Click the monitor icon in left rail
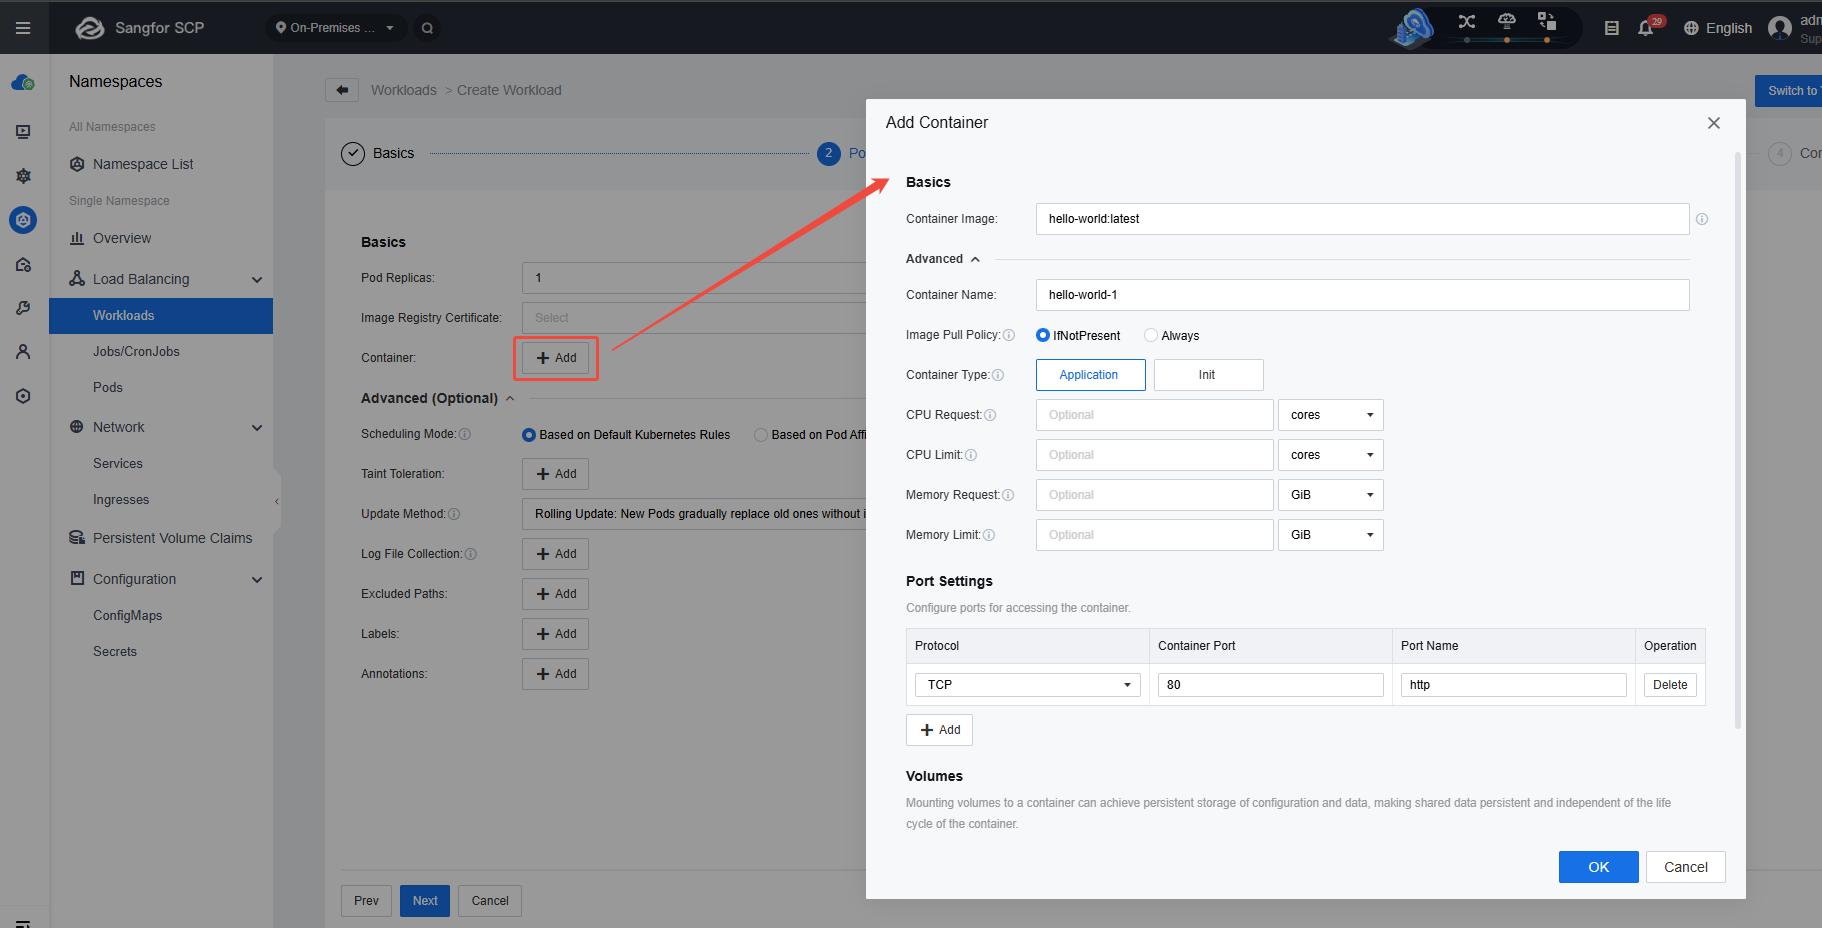 [23, 131]
